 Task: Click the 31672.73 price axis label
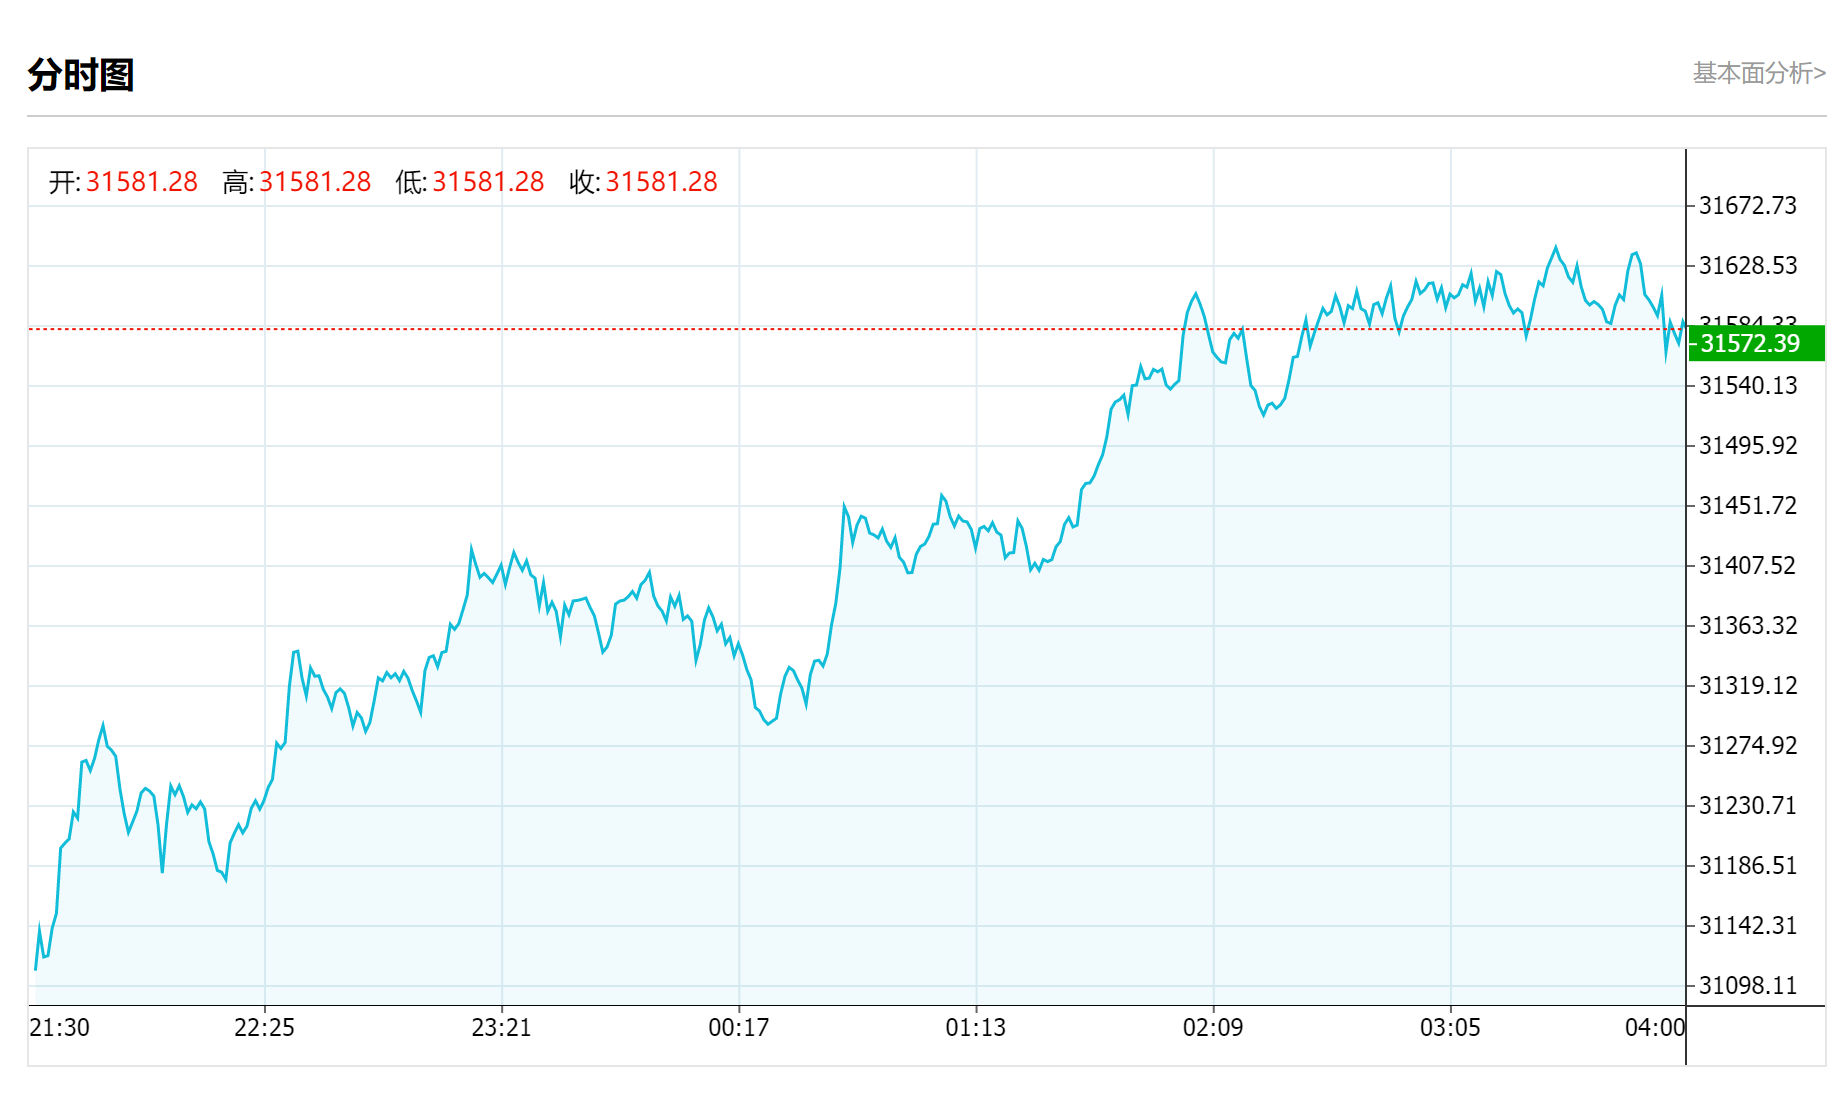point(1747,206)
